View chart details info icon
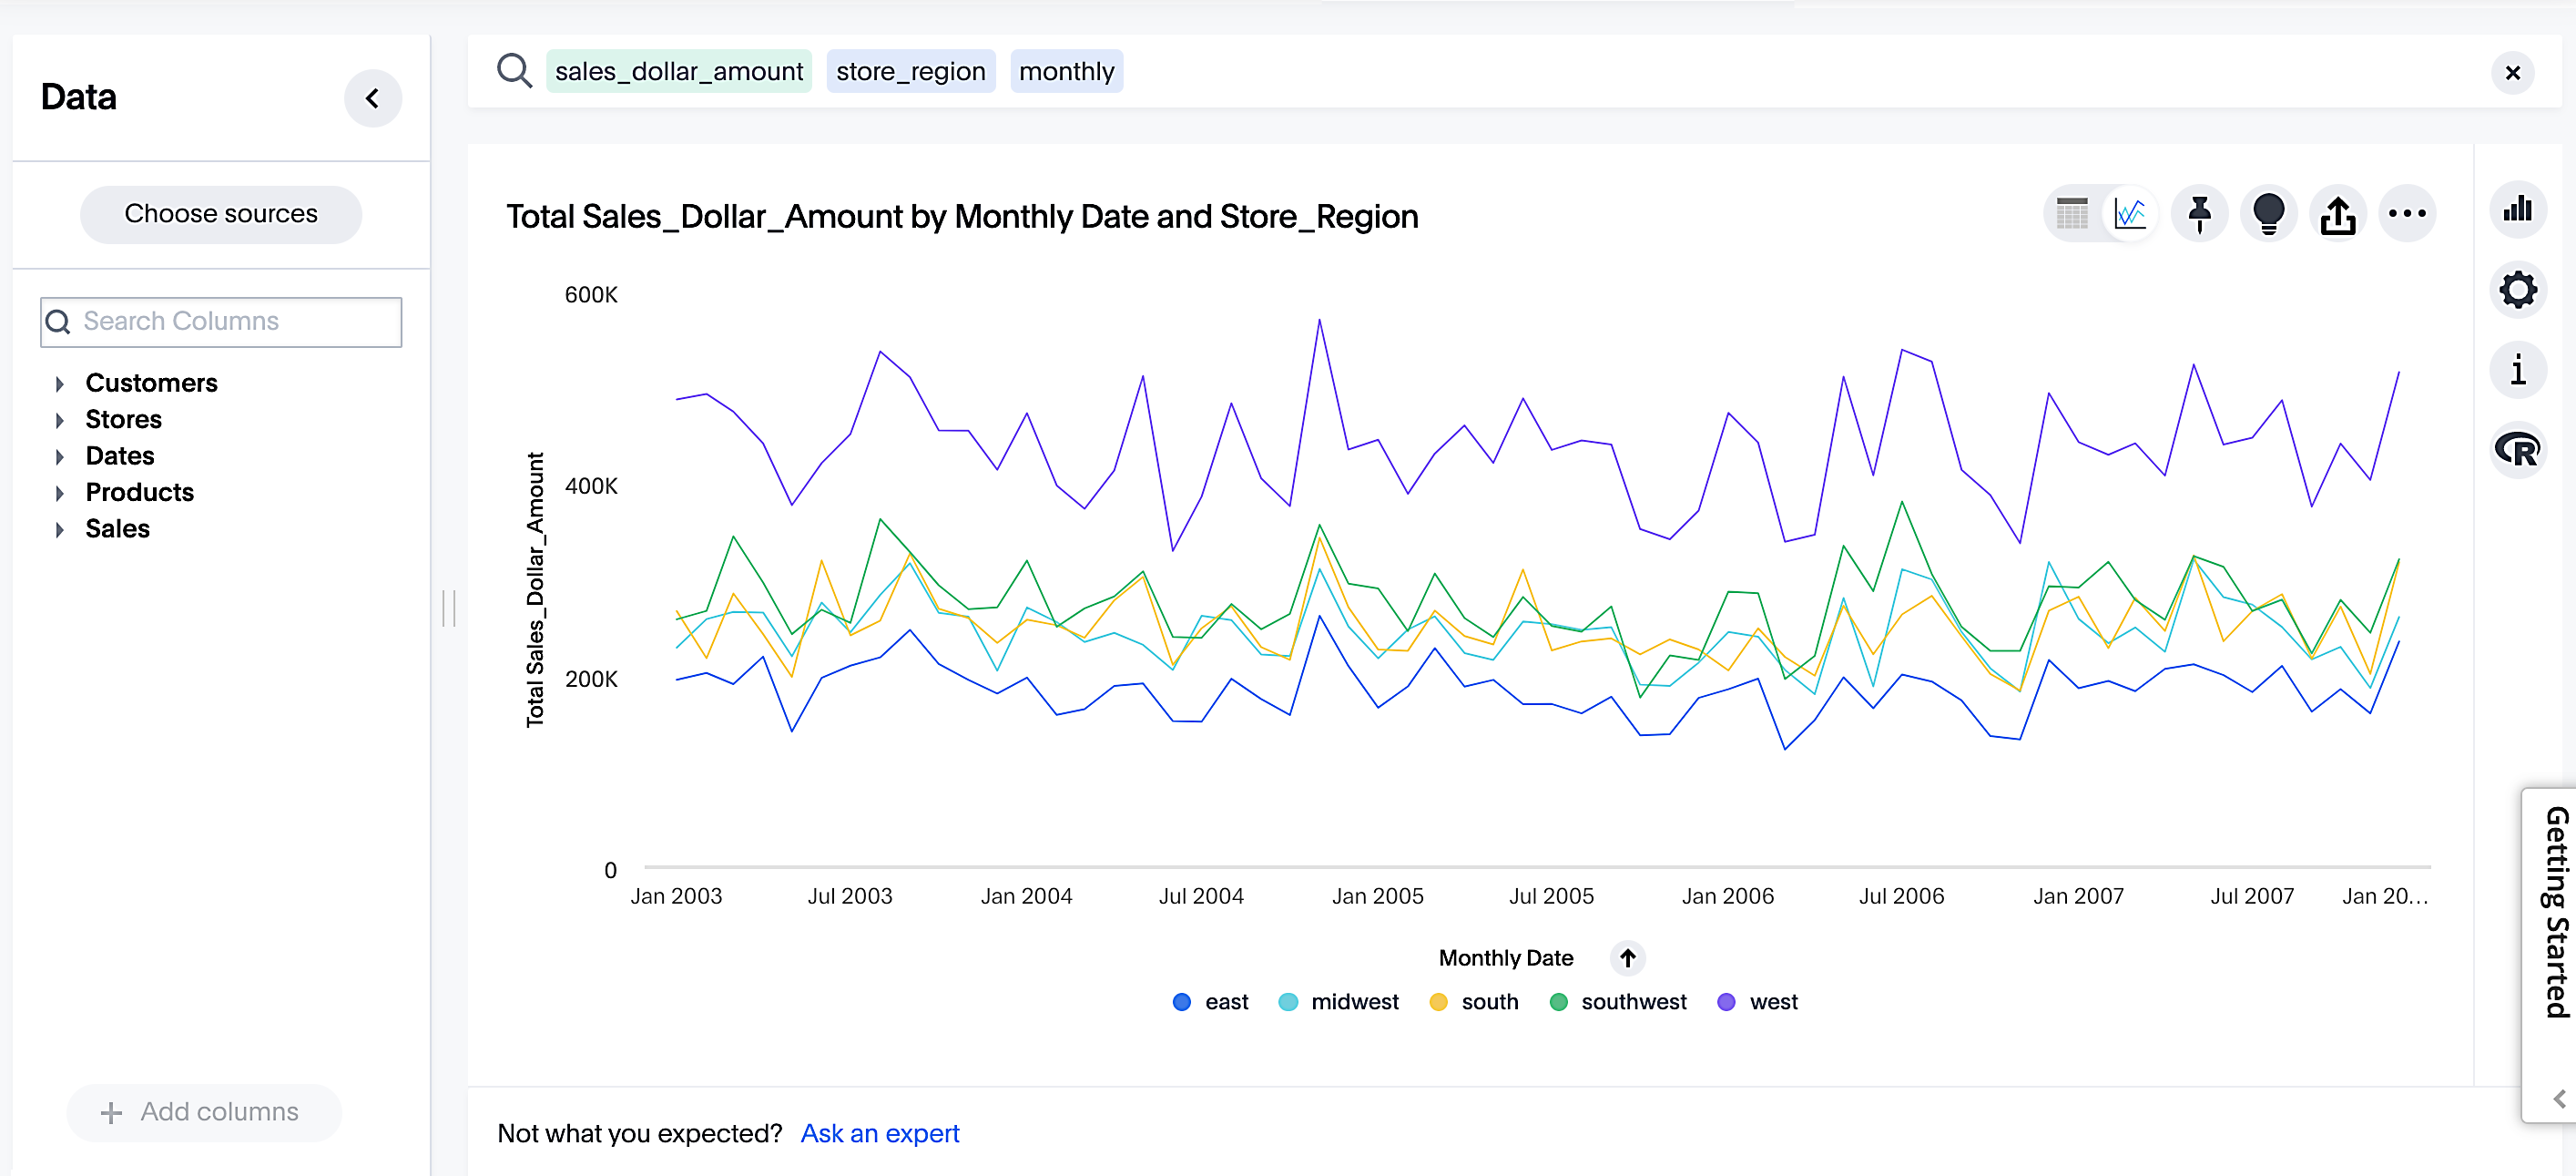Image resolution: width=2576 pixels, height=1176 pixels. point(2519,370)
